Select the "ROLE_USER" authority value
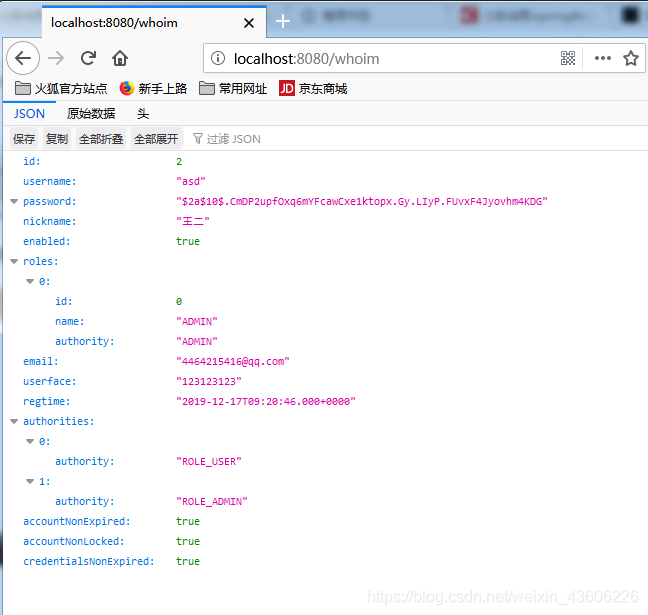The height and width of the screenshot is (615, 648). (209, 462)
